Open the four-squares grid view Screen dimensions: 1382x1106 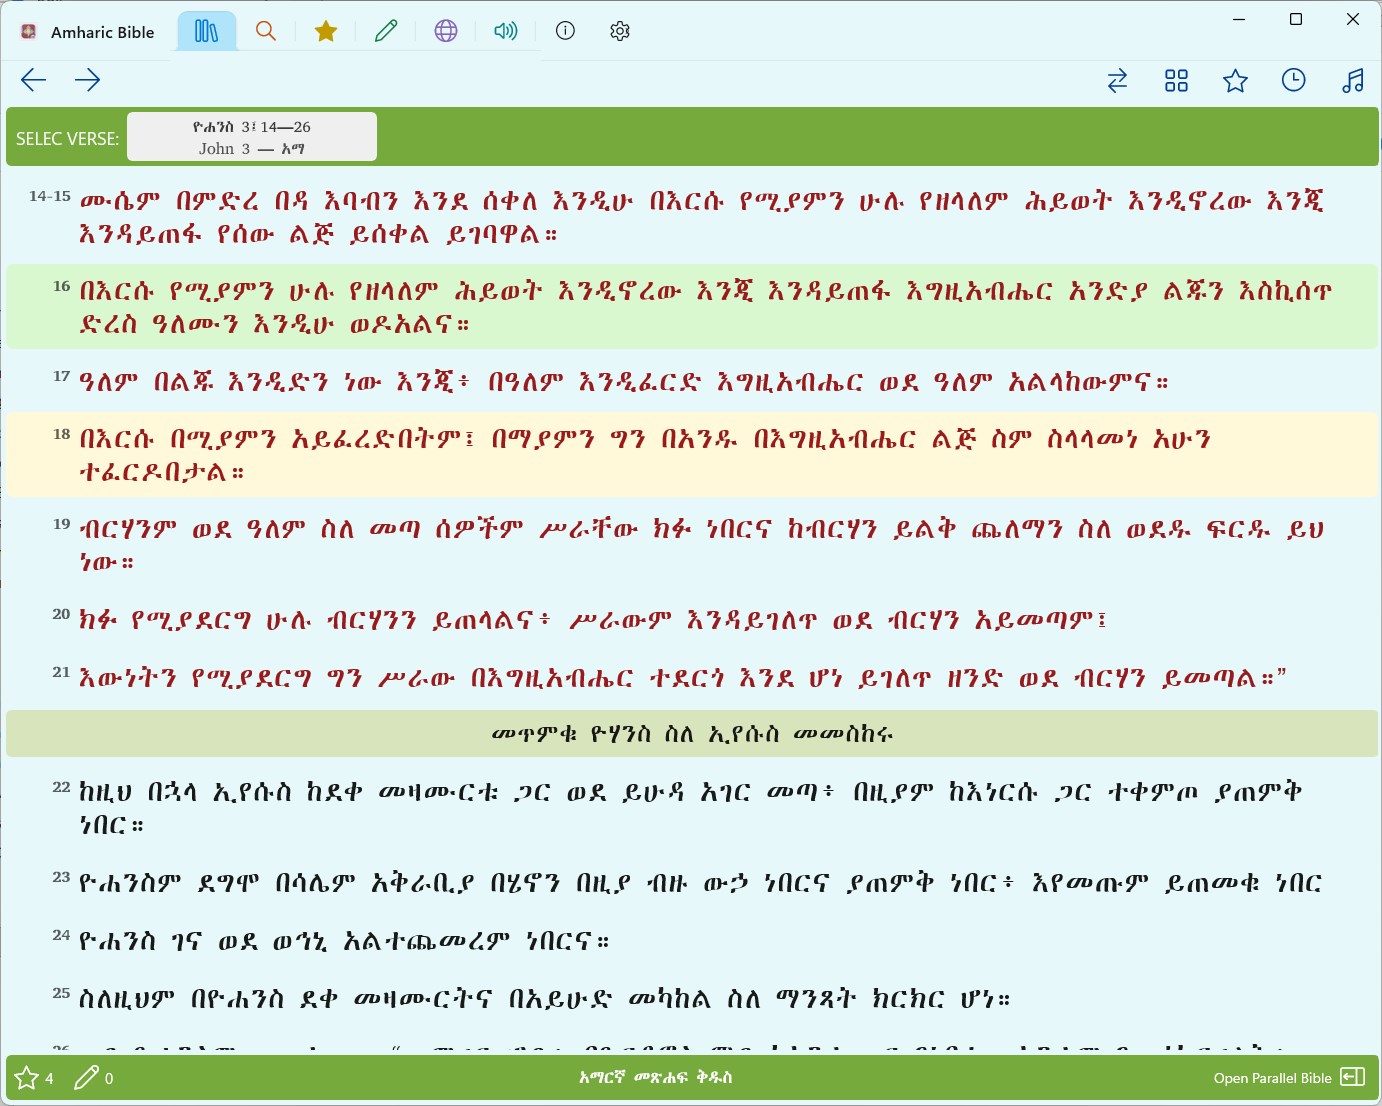tap(1177, 81)
